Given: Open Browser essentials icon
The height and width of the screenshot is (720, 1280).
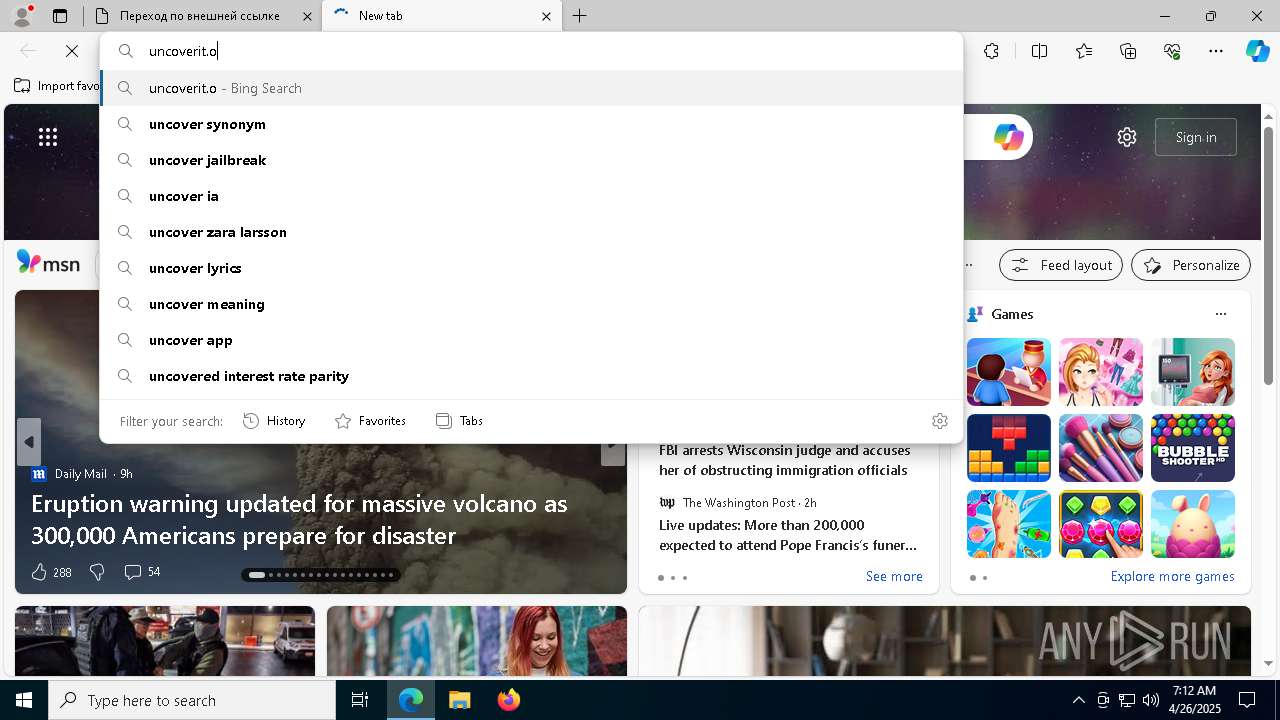Looking at the screenshot, I should [1172, 51].
